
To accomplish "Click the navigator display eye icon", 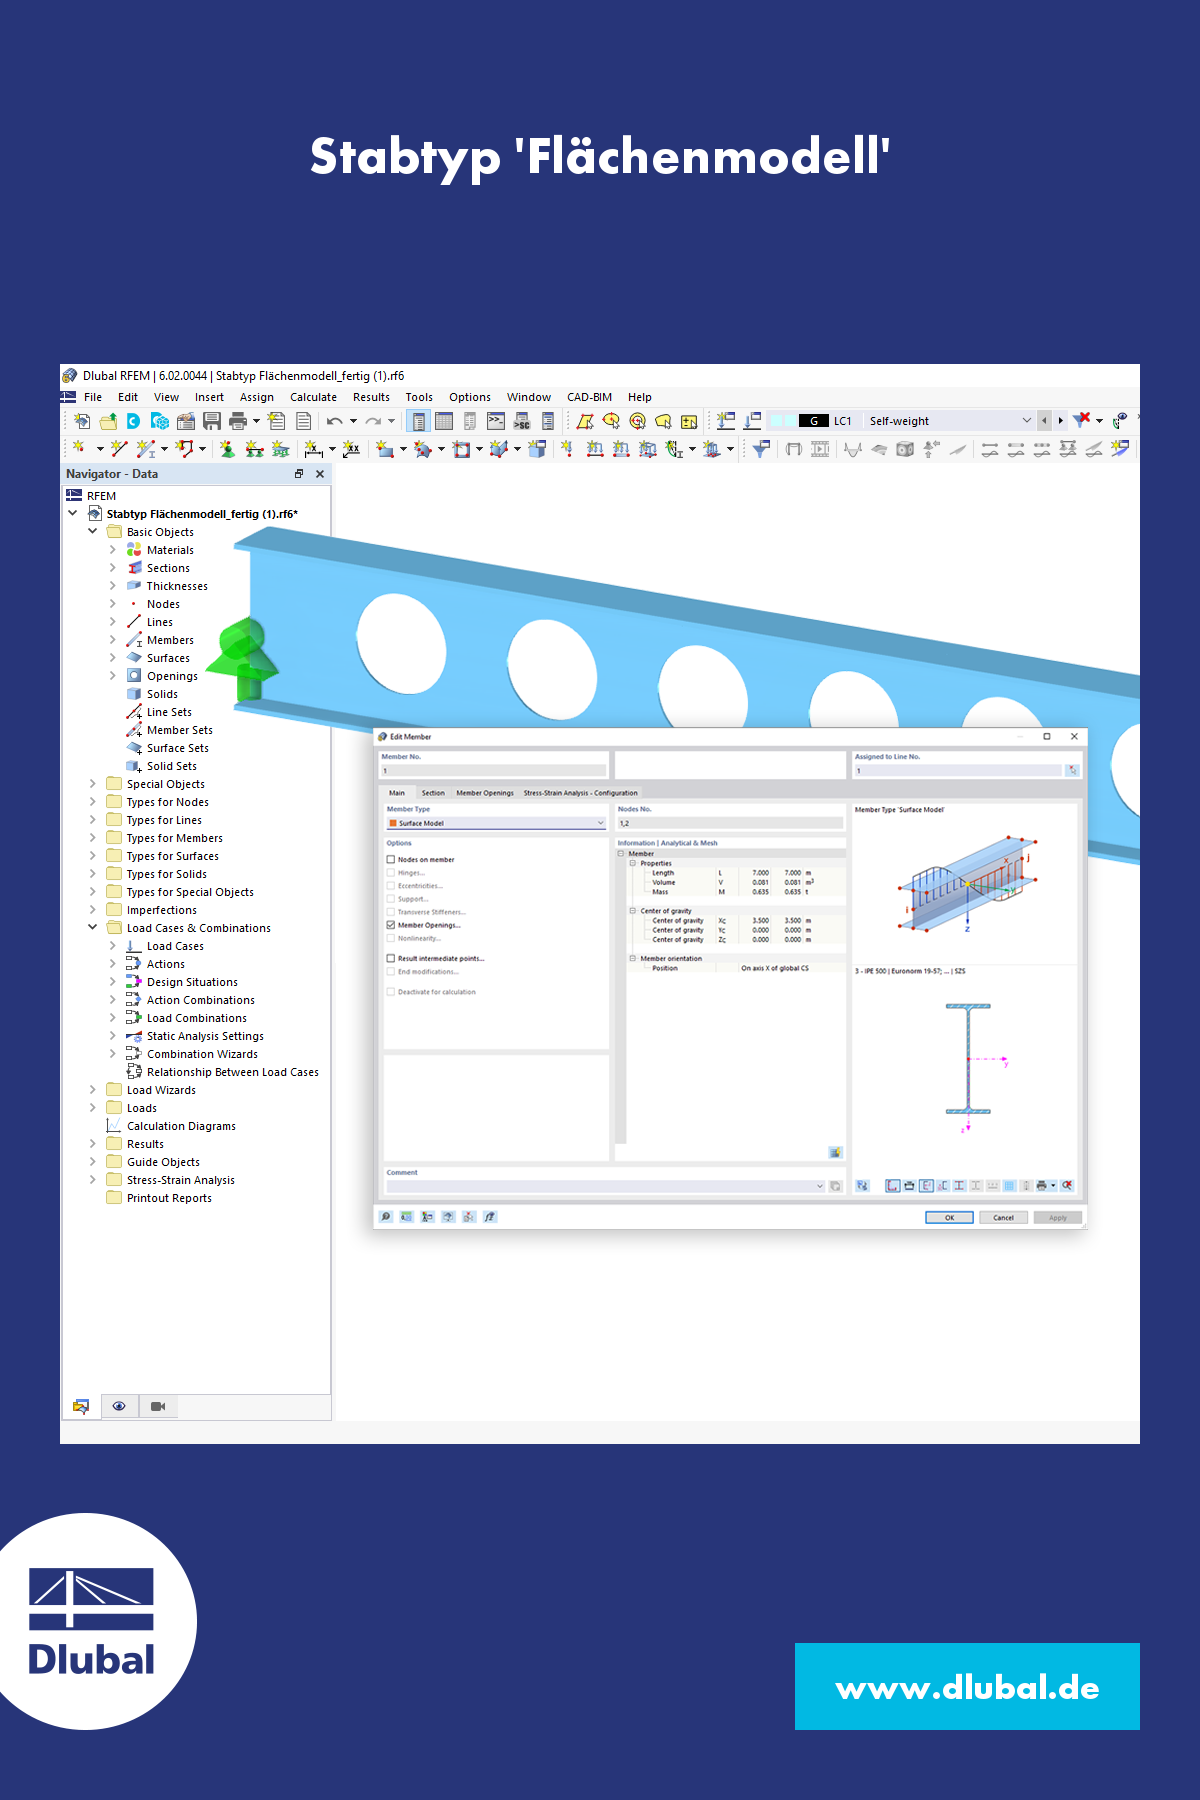I will pos(119,1406).
